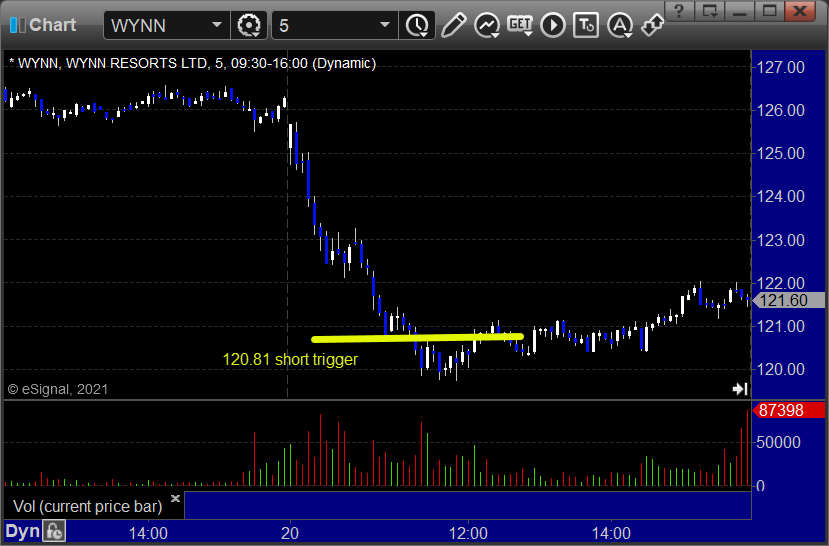Open the time template clock icon

coord(417,25)
